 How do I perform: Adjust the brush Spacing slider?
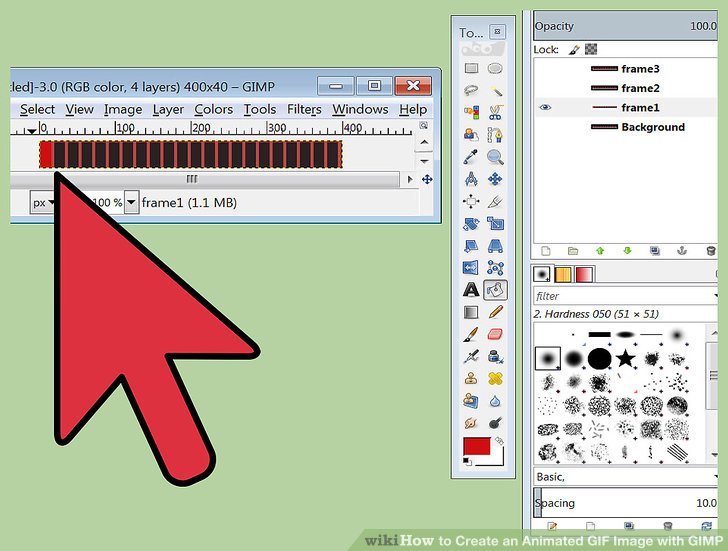click(625, 503)
